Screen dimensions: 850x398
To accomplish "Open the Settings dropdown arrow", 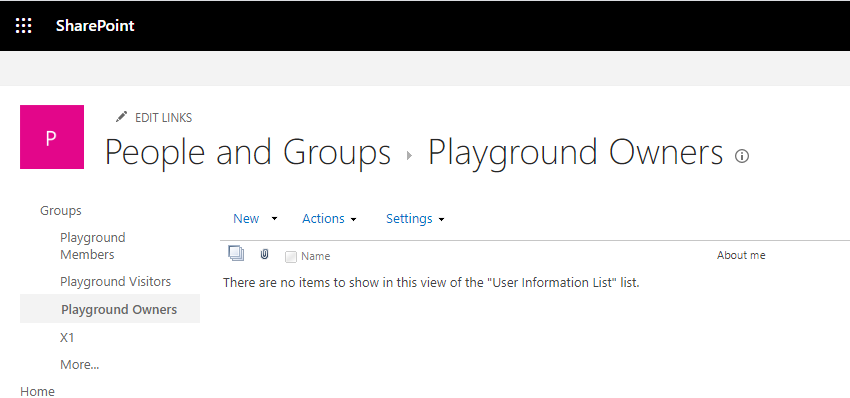I will 441,220.
